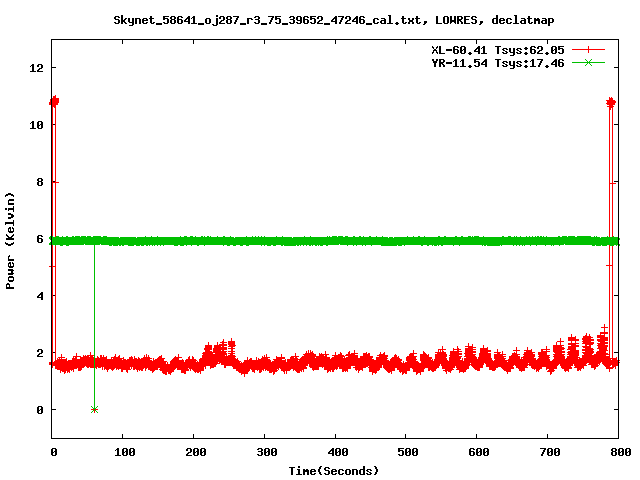Click the y-axis tick label 10
This screenshot has height=480, width=640.
click(x=36, y=125)
